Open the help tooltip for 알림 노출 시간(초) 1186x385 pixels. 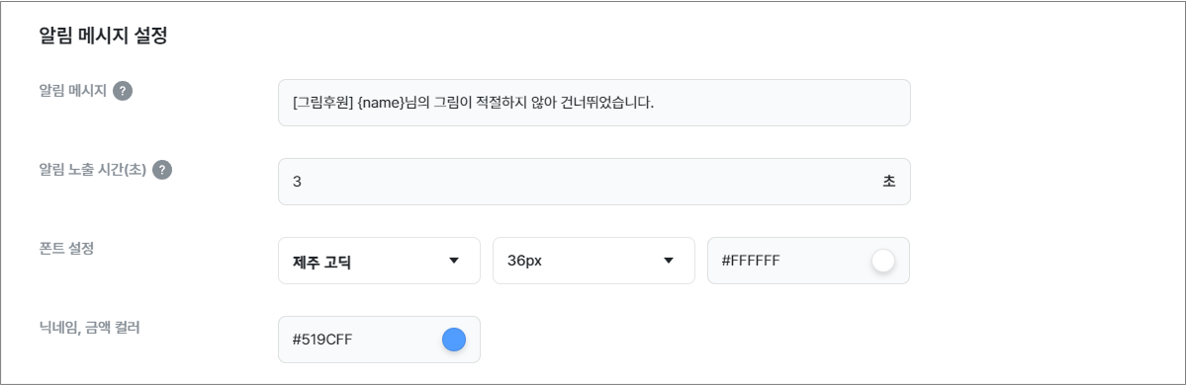[x=162, y=169]
